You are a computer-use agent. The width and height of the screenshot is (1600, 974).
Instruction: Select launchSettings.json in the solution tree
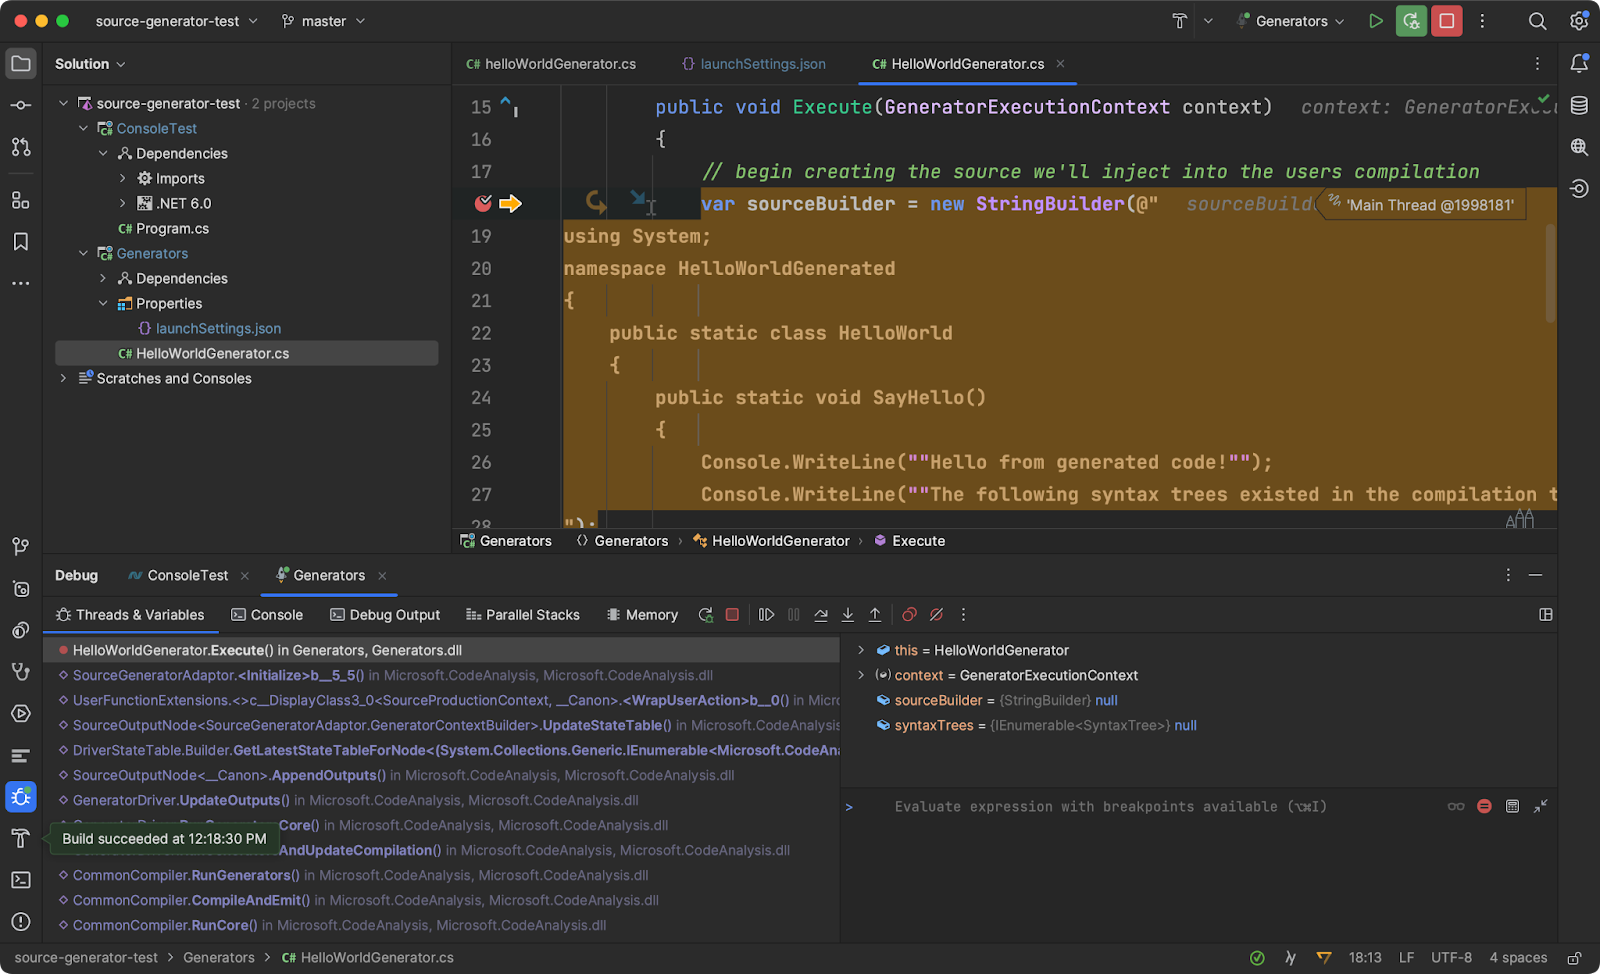218,328
